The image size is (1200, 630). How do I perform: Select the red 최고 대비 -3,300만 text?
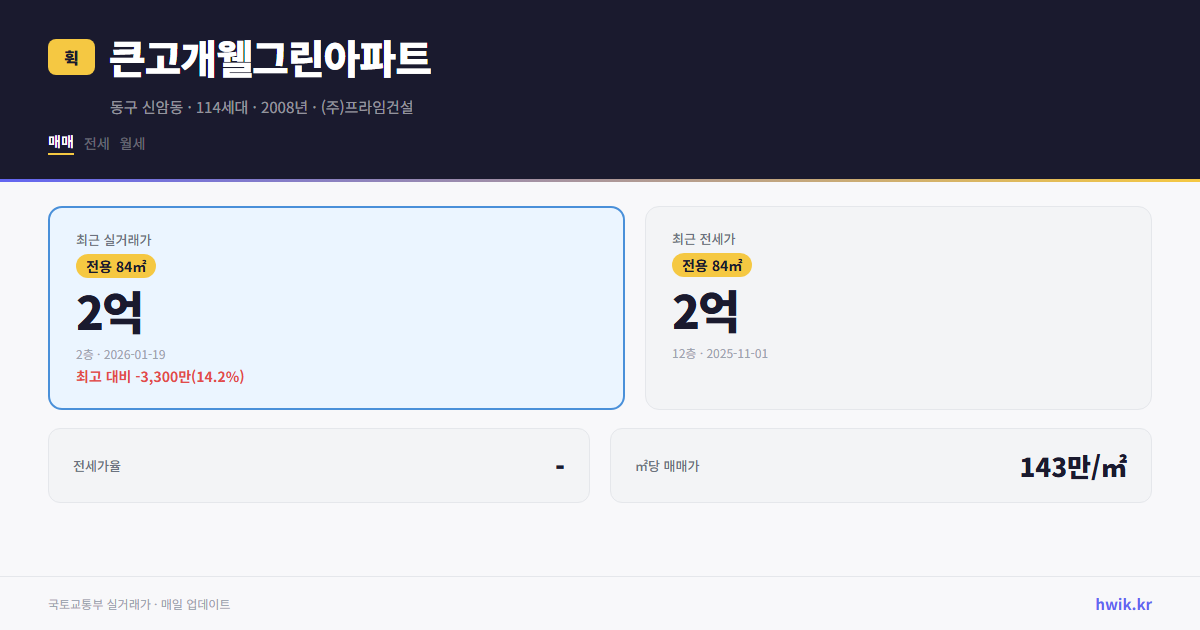[x=158, y=378]
